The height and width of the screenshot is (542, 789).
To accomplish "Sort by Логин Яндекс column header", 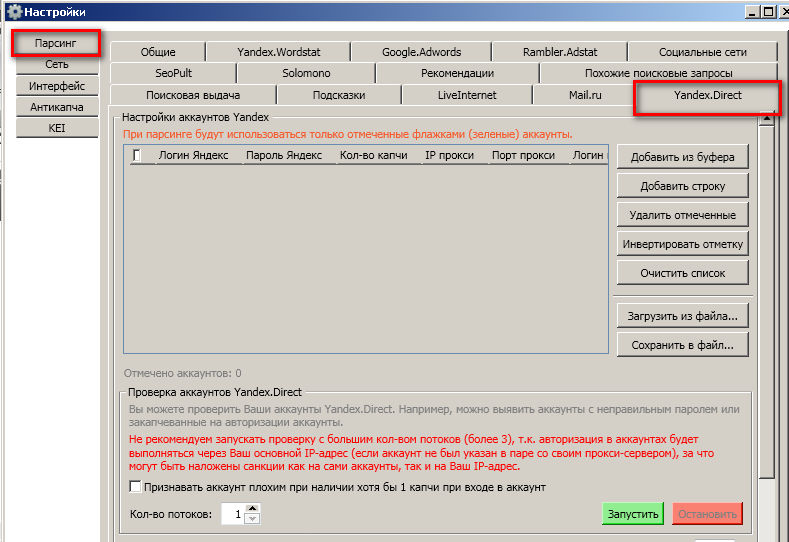I will 193,155.
